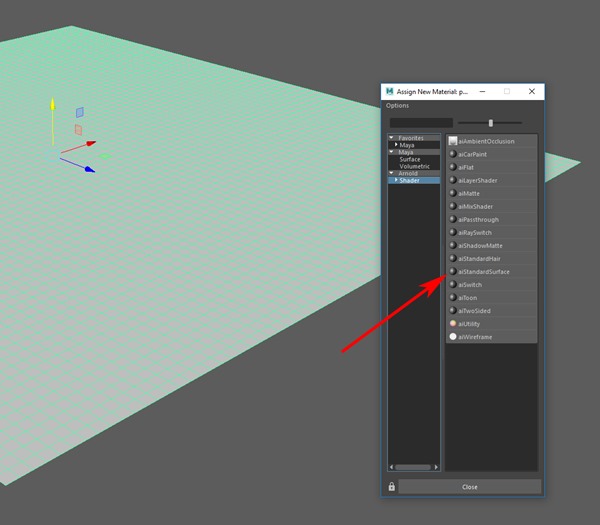Click the red plane handle of manipulator
Image resolution: width=600 pixels, height=525 pixels.
(x=78, y=130)
